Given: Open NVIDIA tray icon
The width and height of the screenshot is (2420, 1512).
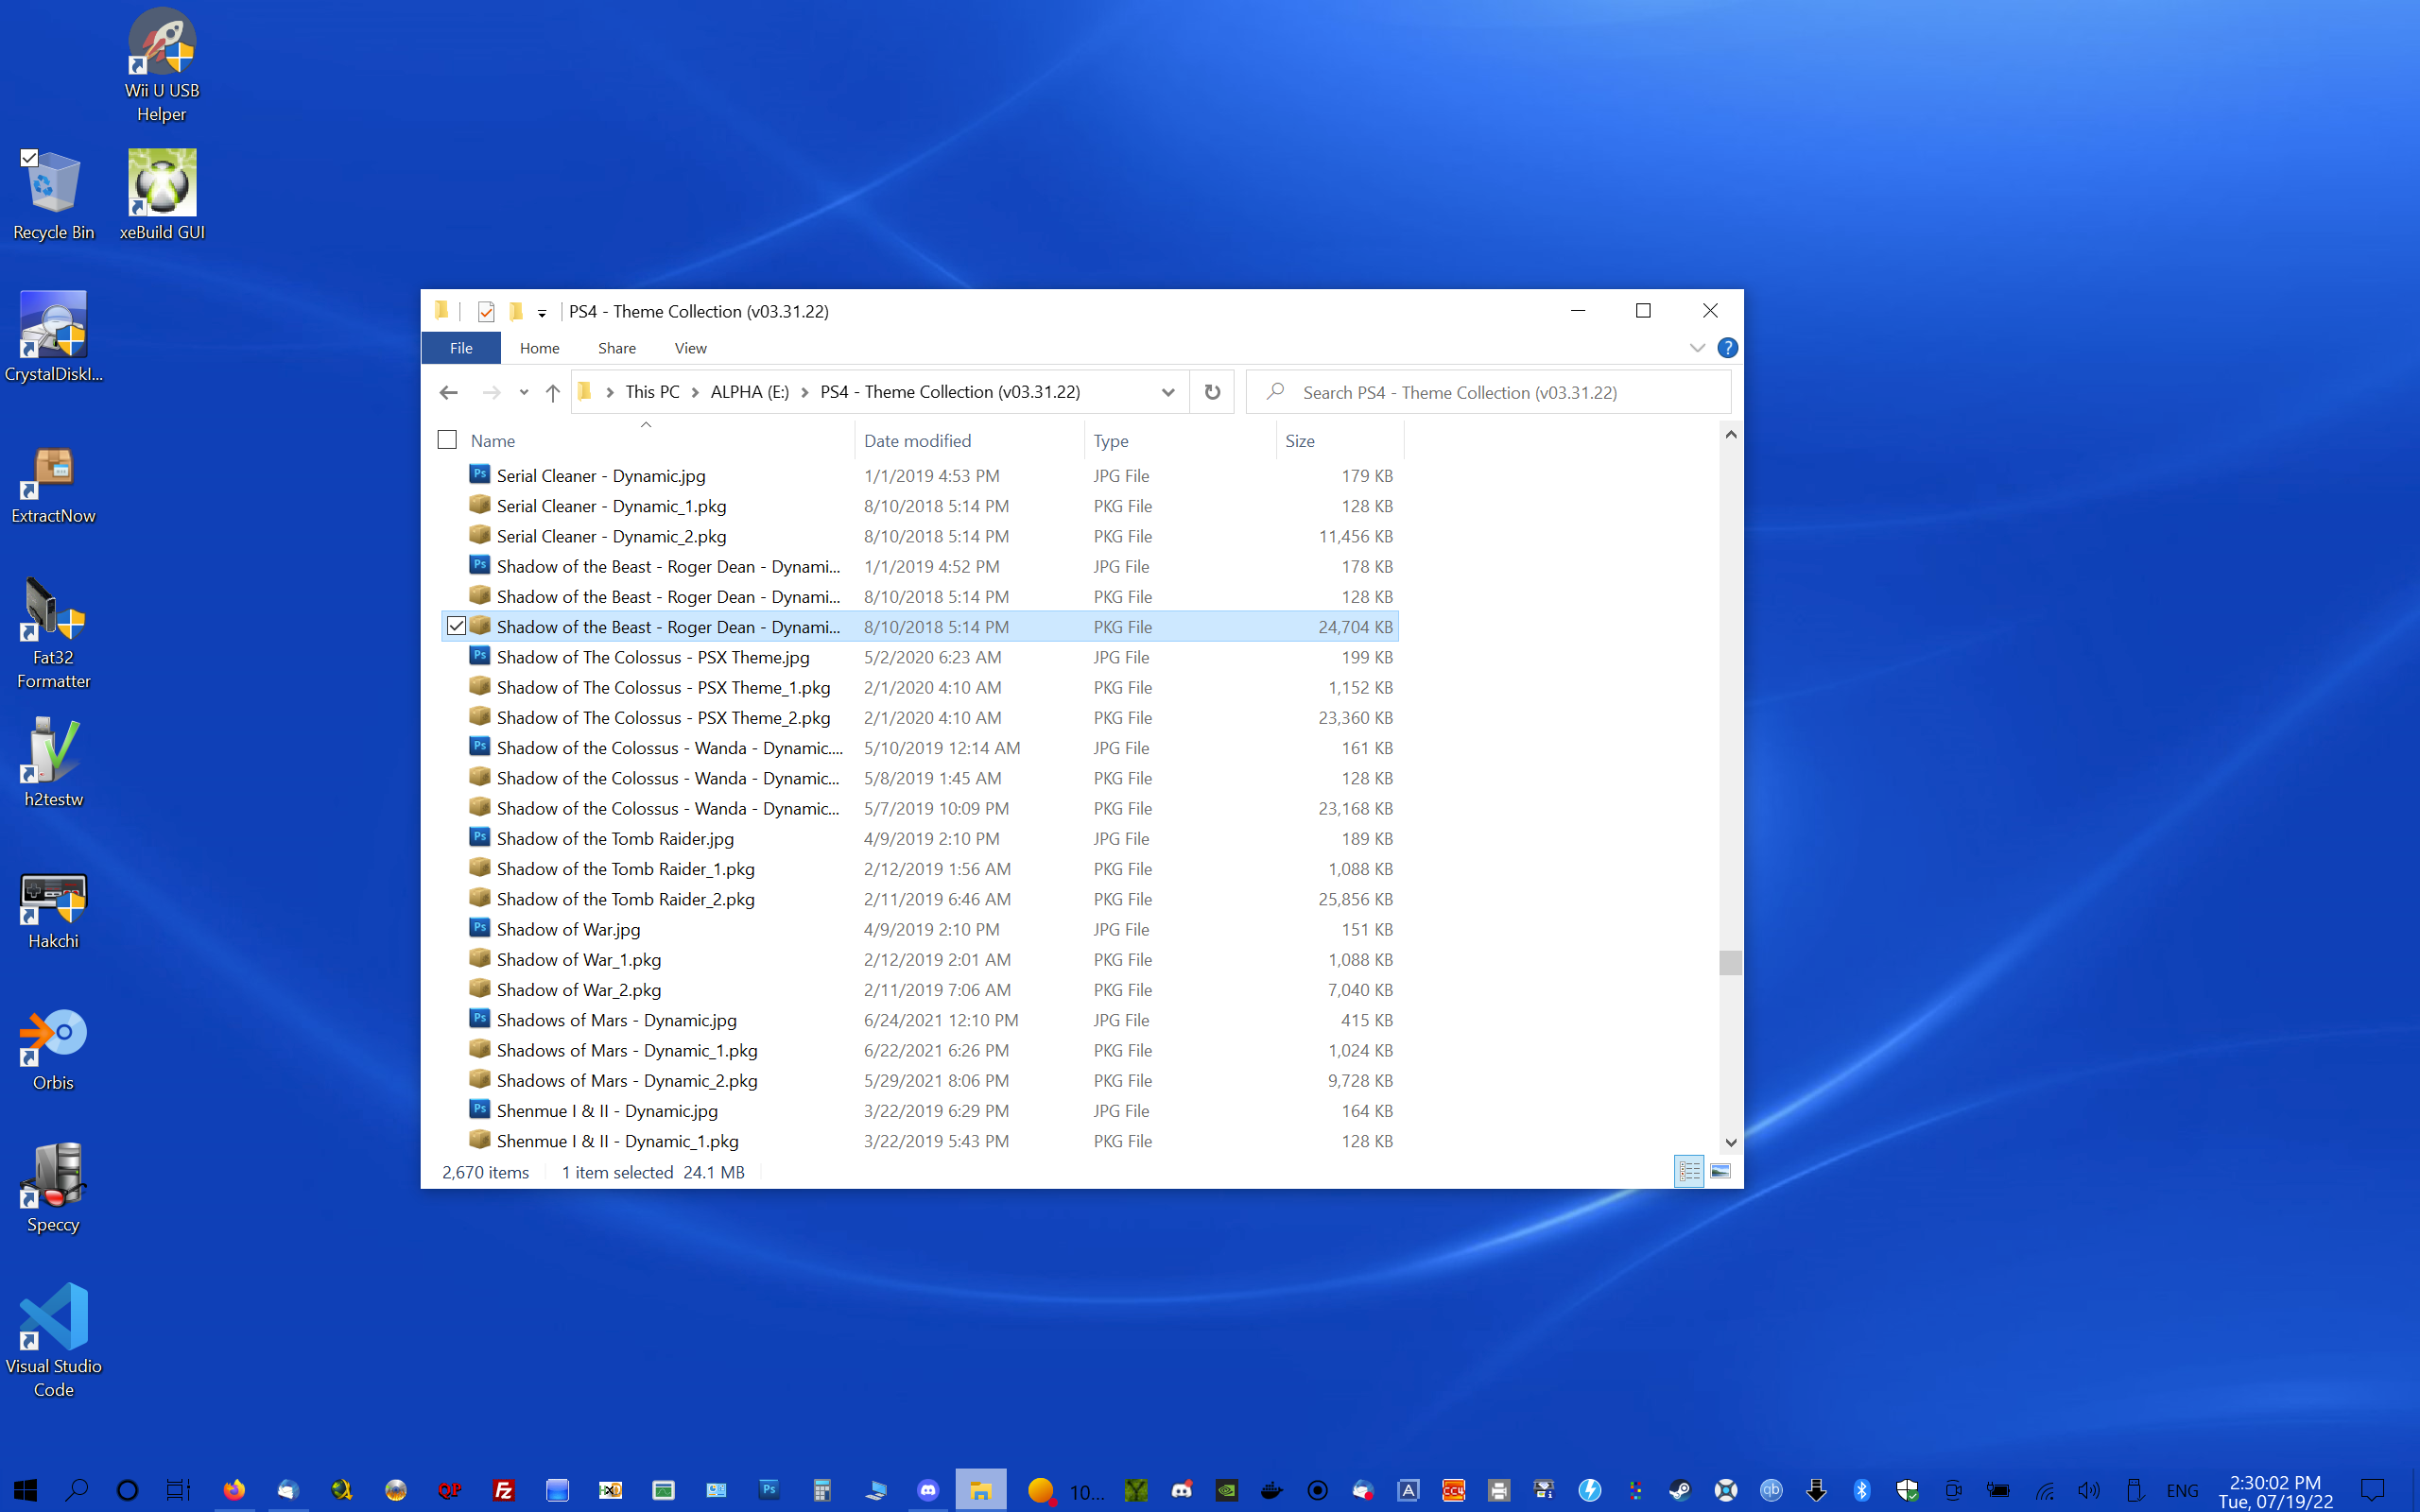Looking at the screenshot, I should pyautogui.click(x=1227, y=1490).
